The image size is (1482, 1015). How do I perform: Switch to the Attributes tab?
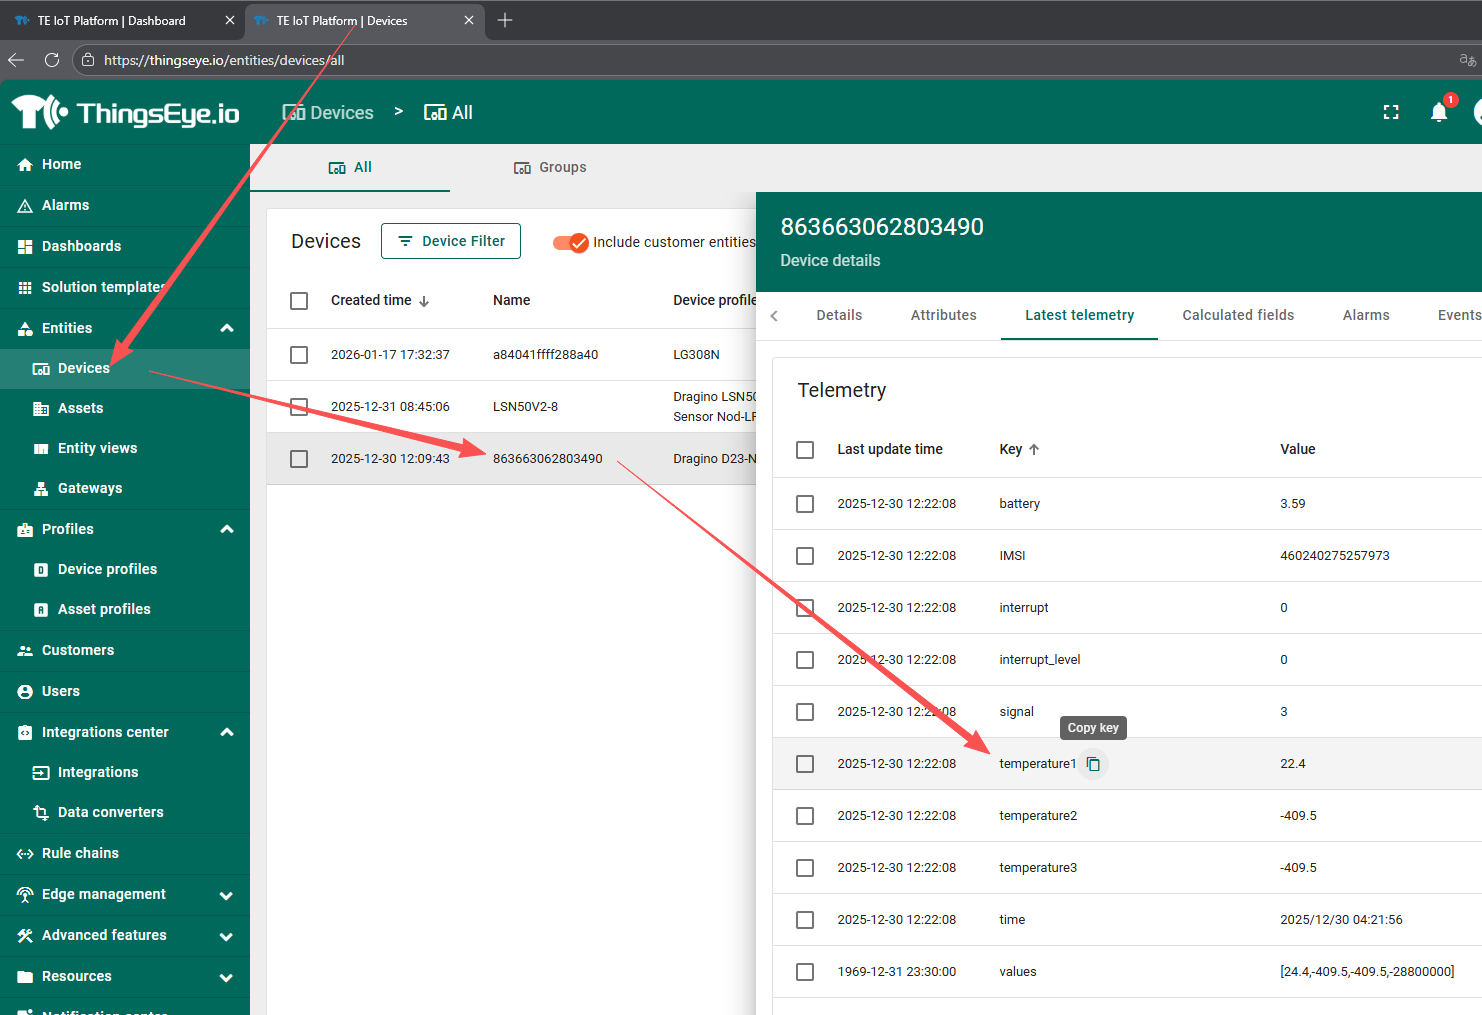tap(943, 315)
